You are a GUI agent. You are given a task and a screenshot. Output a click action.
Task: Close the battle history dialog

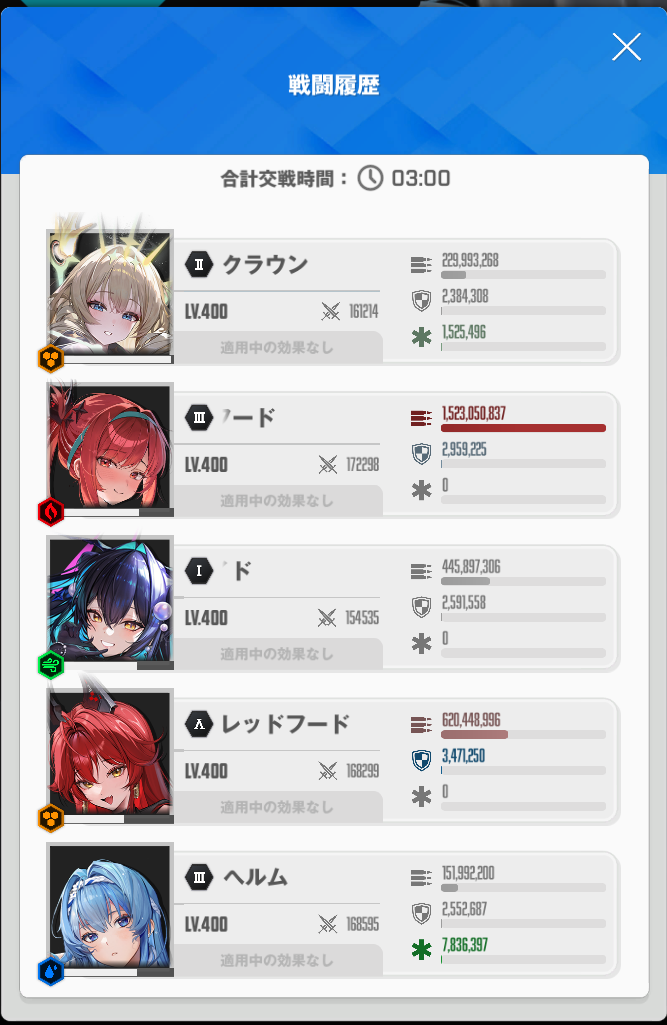point(626,47)
